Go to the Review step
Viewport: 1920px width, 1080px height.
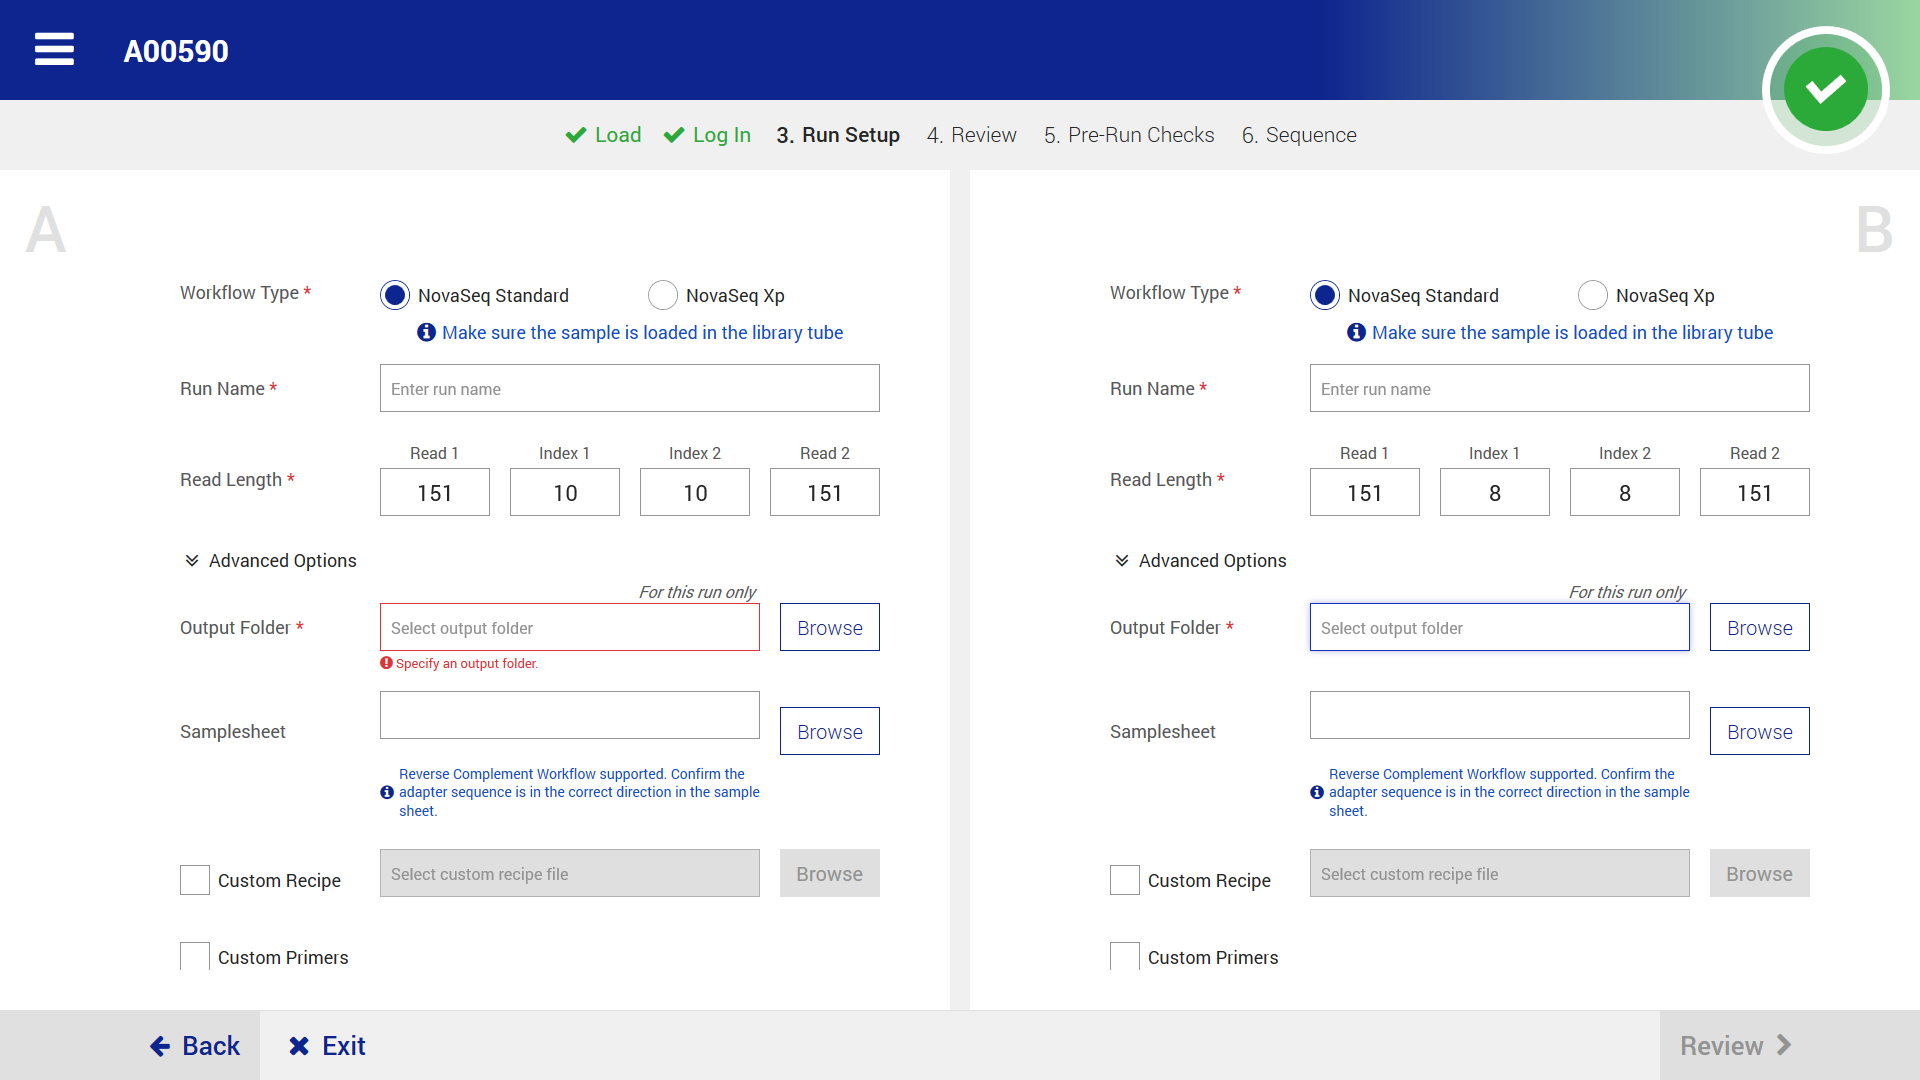pyautogui.click(x=971, y=135)
